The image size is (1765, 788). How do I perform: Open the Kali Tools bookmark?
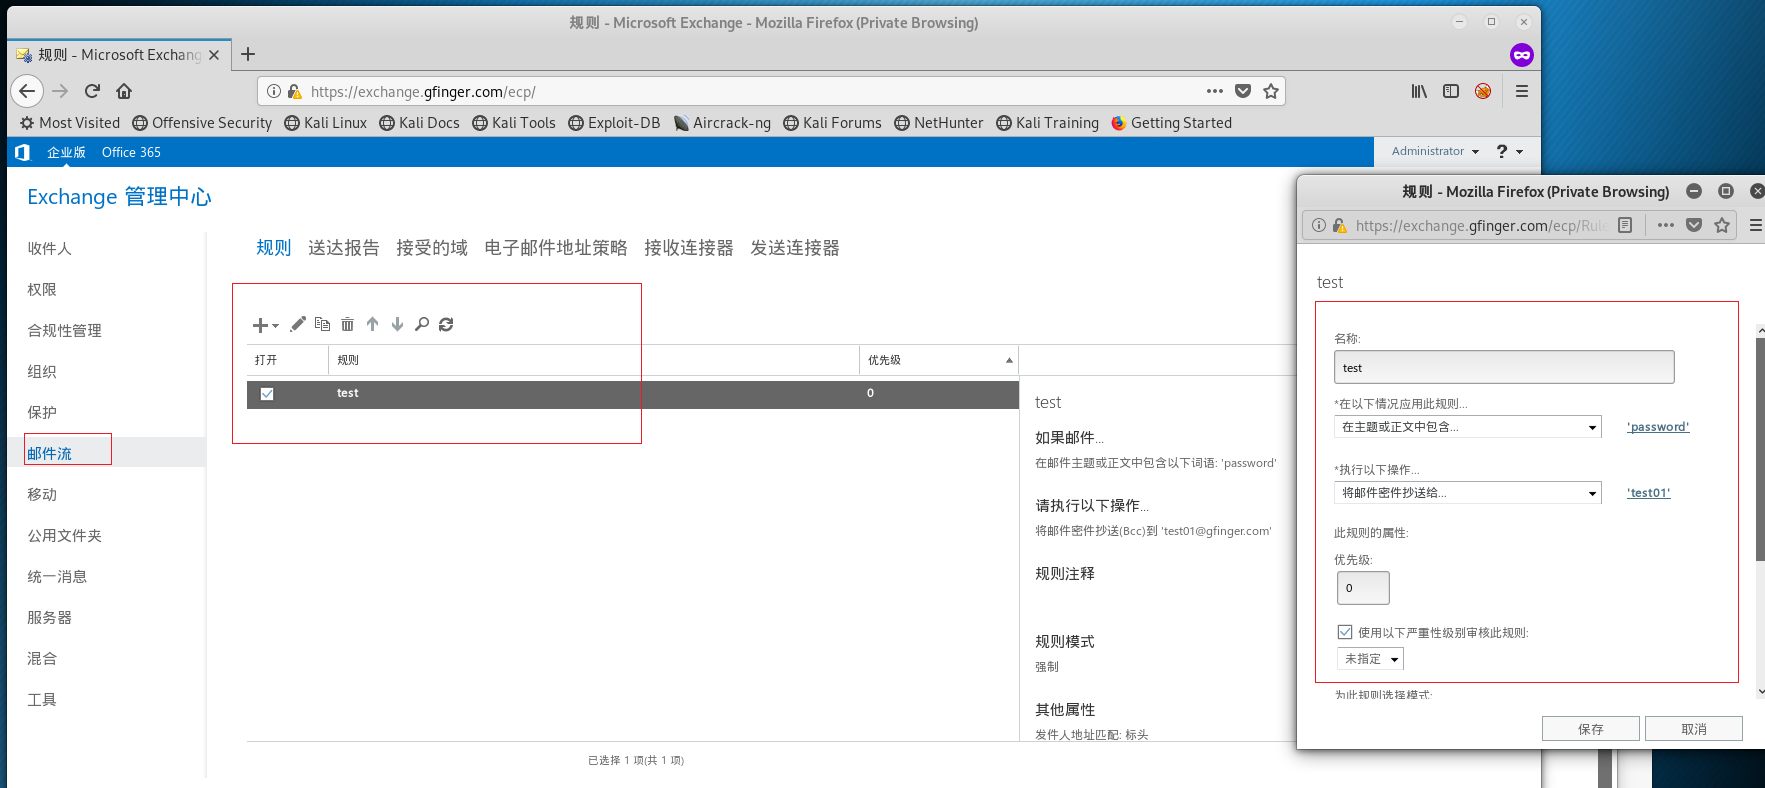coord(514,123)
